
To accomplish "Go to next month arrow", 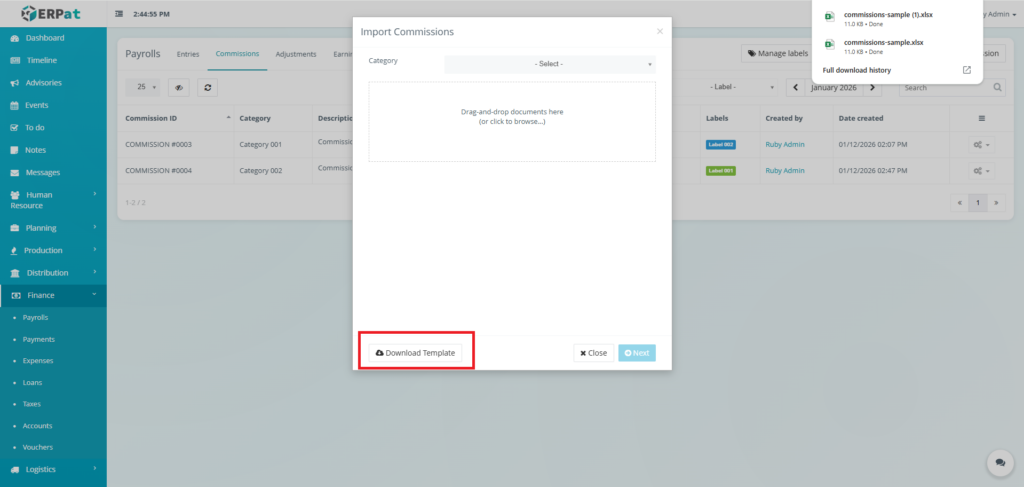I will 872,87.
